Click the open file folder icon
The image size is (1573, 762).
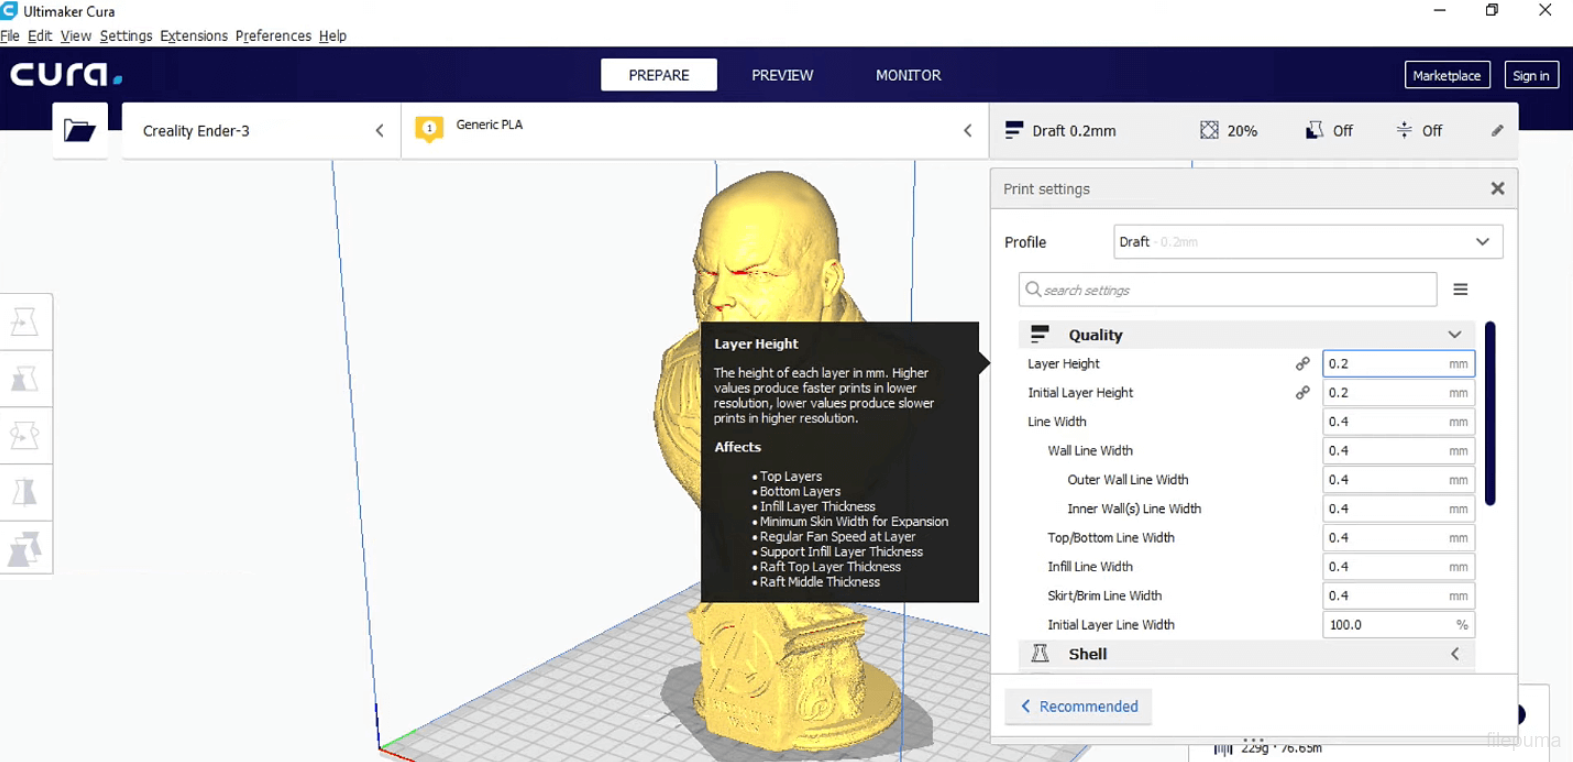(x=79, y=131)
